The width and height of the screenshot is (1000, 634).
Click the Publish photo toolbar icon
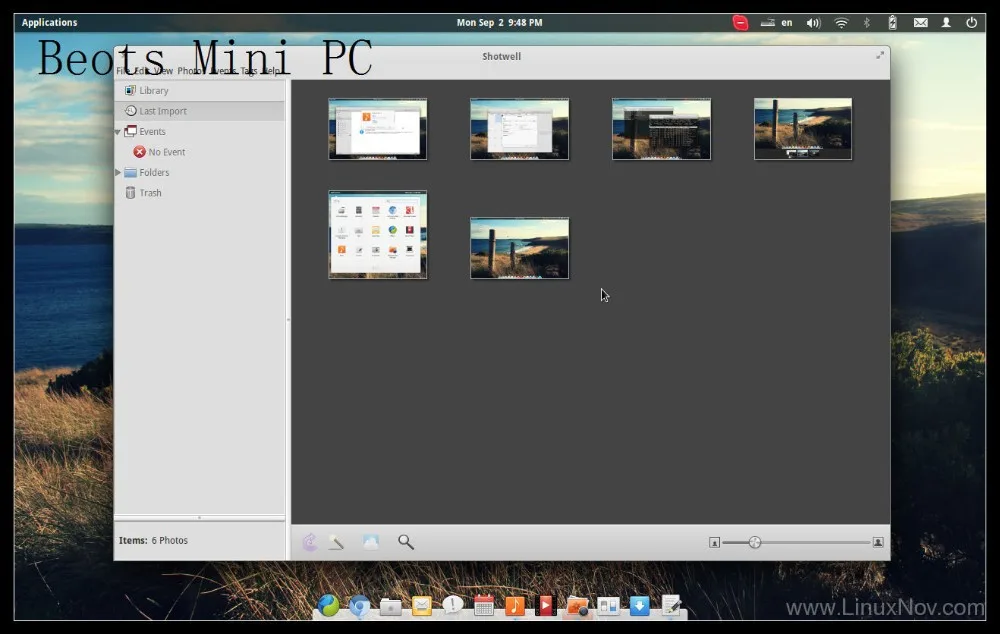point(371,542)
